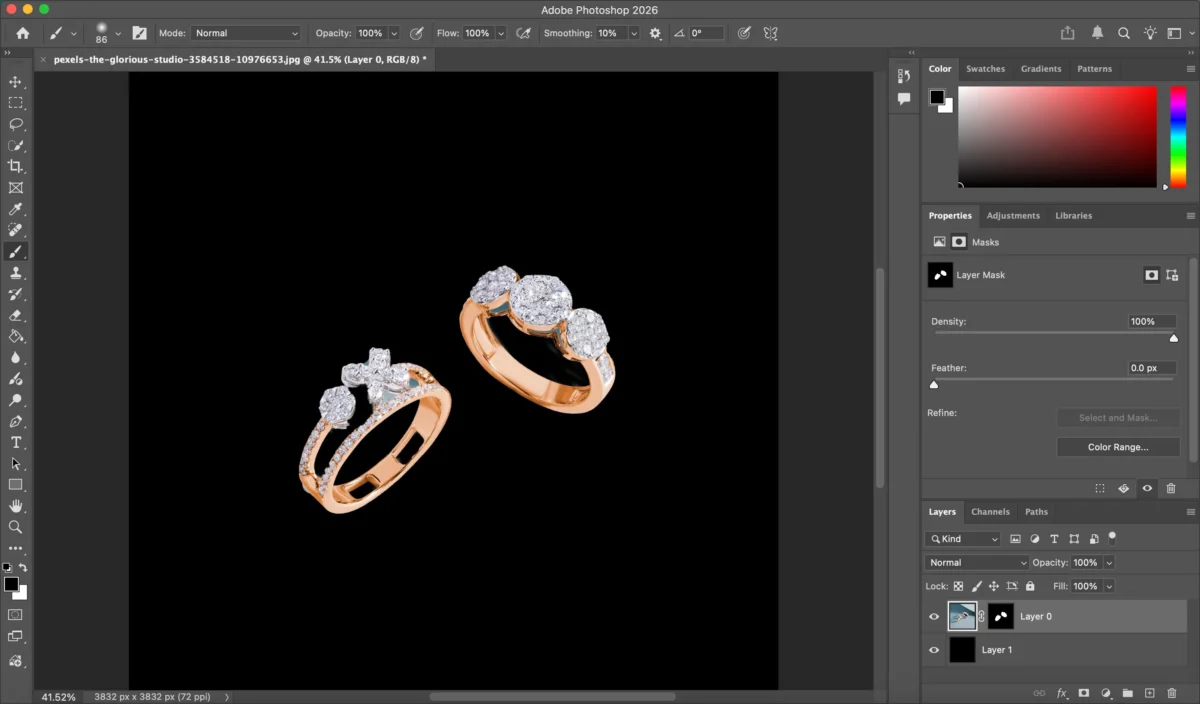This screenshot has width=1200, height=704.
Task: Switch to the Channels tab
Action: (x=990, y=512)
